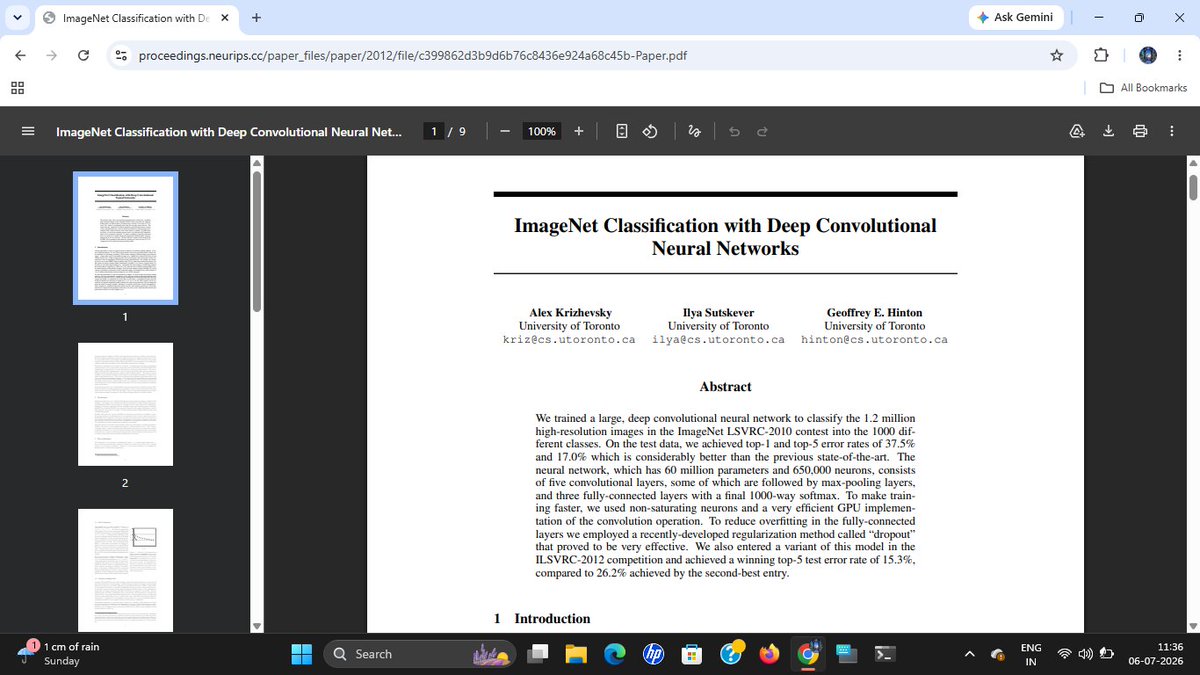Open the Chrome three-dot menu

coord(1179,55)
